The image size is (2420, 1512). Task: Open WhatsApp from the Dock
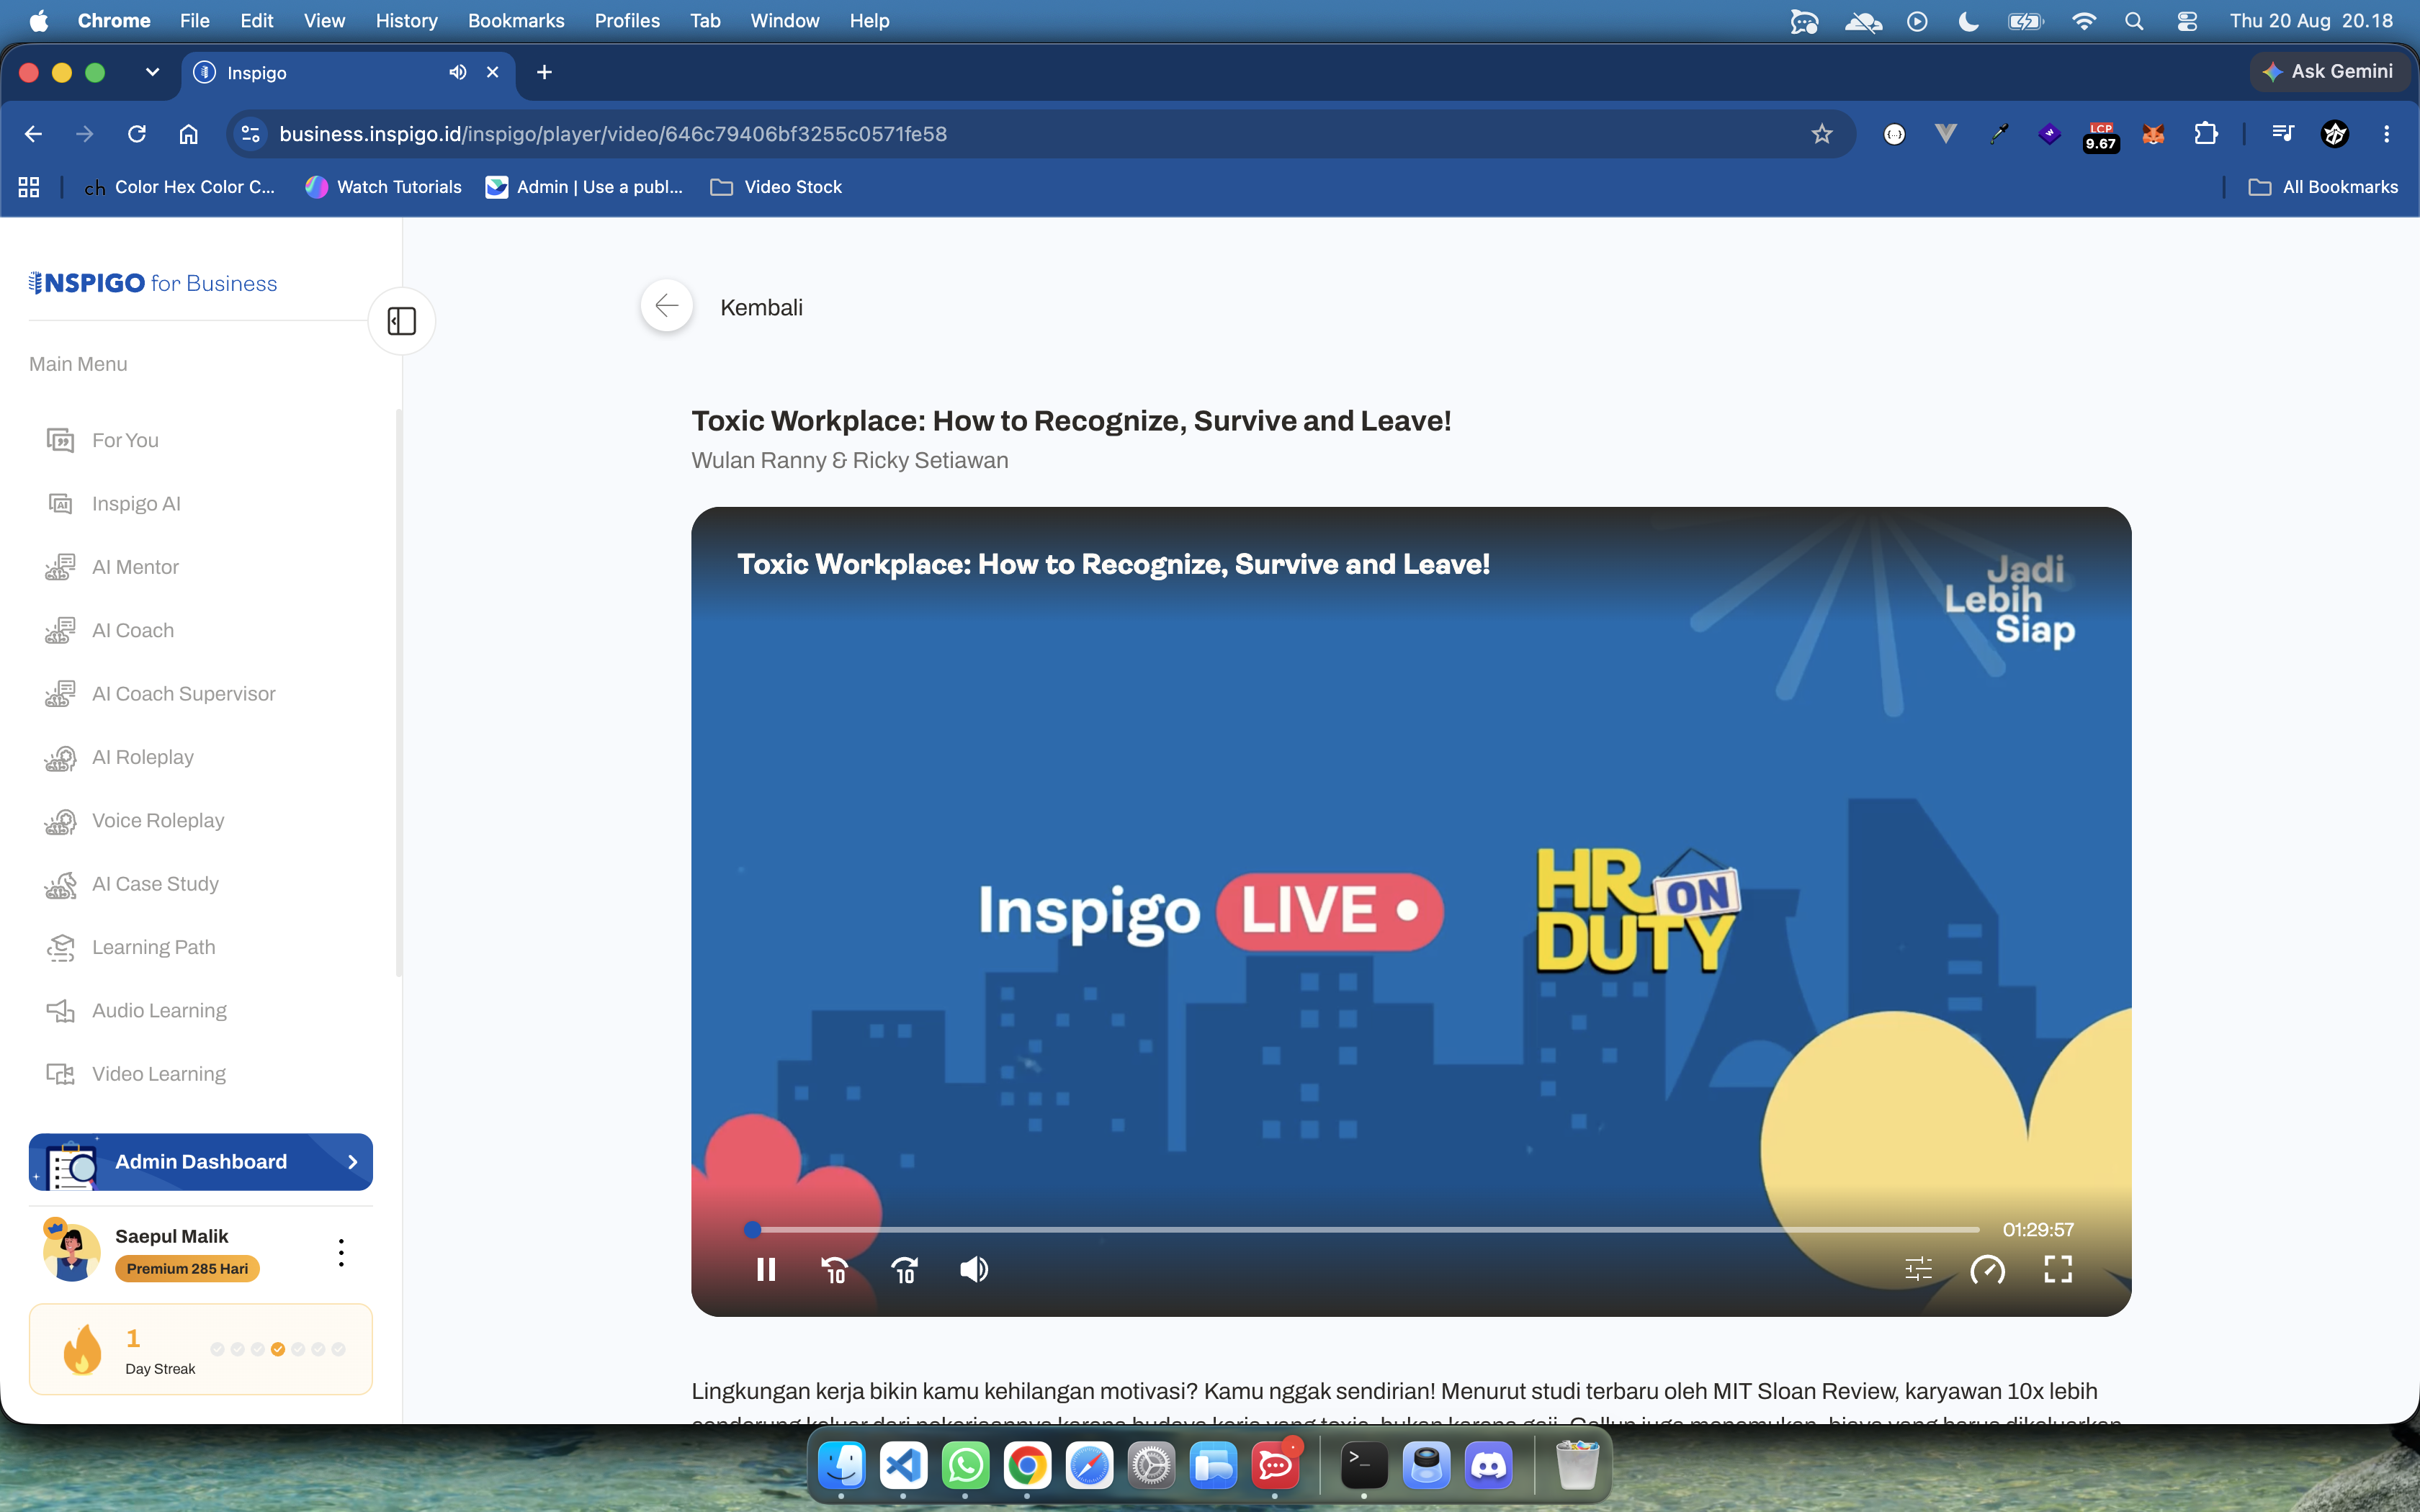click(x=965, y=1466)
